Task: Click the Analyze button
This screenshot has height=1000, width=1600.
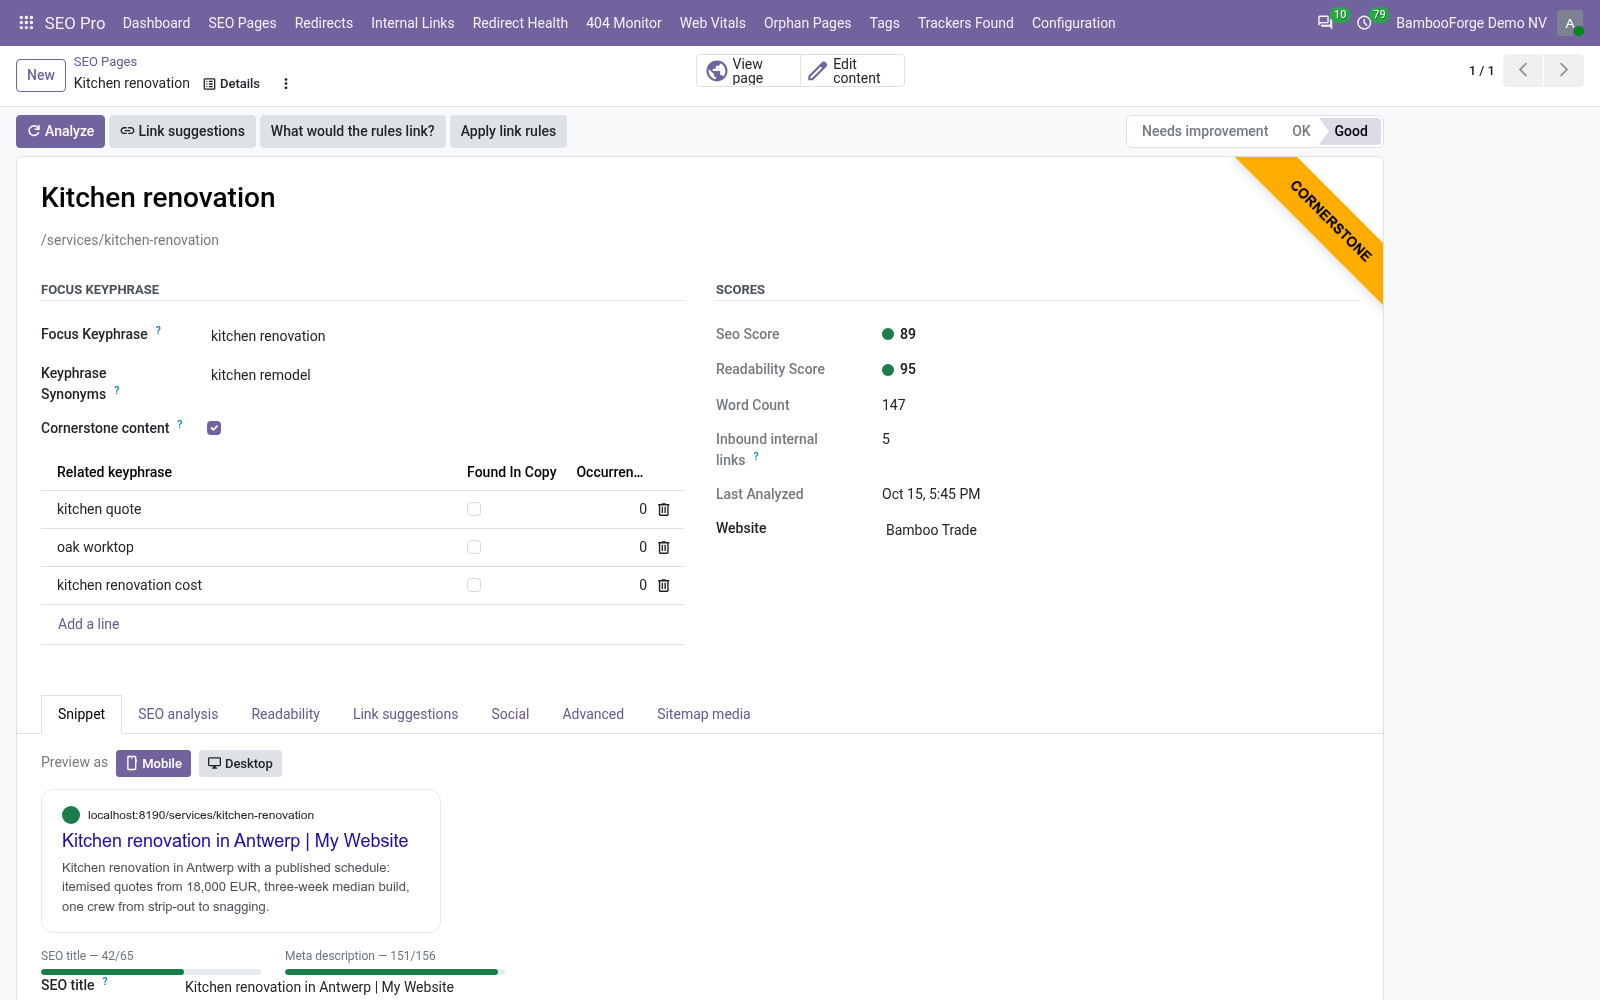Action: click(x=60, y=131)
